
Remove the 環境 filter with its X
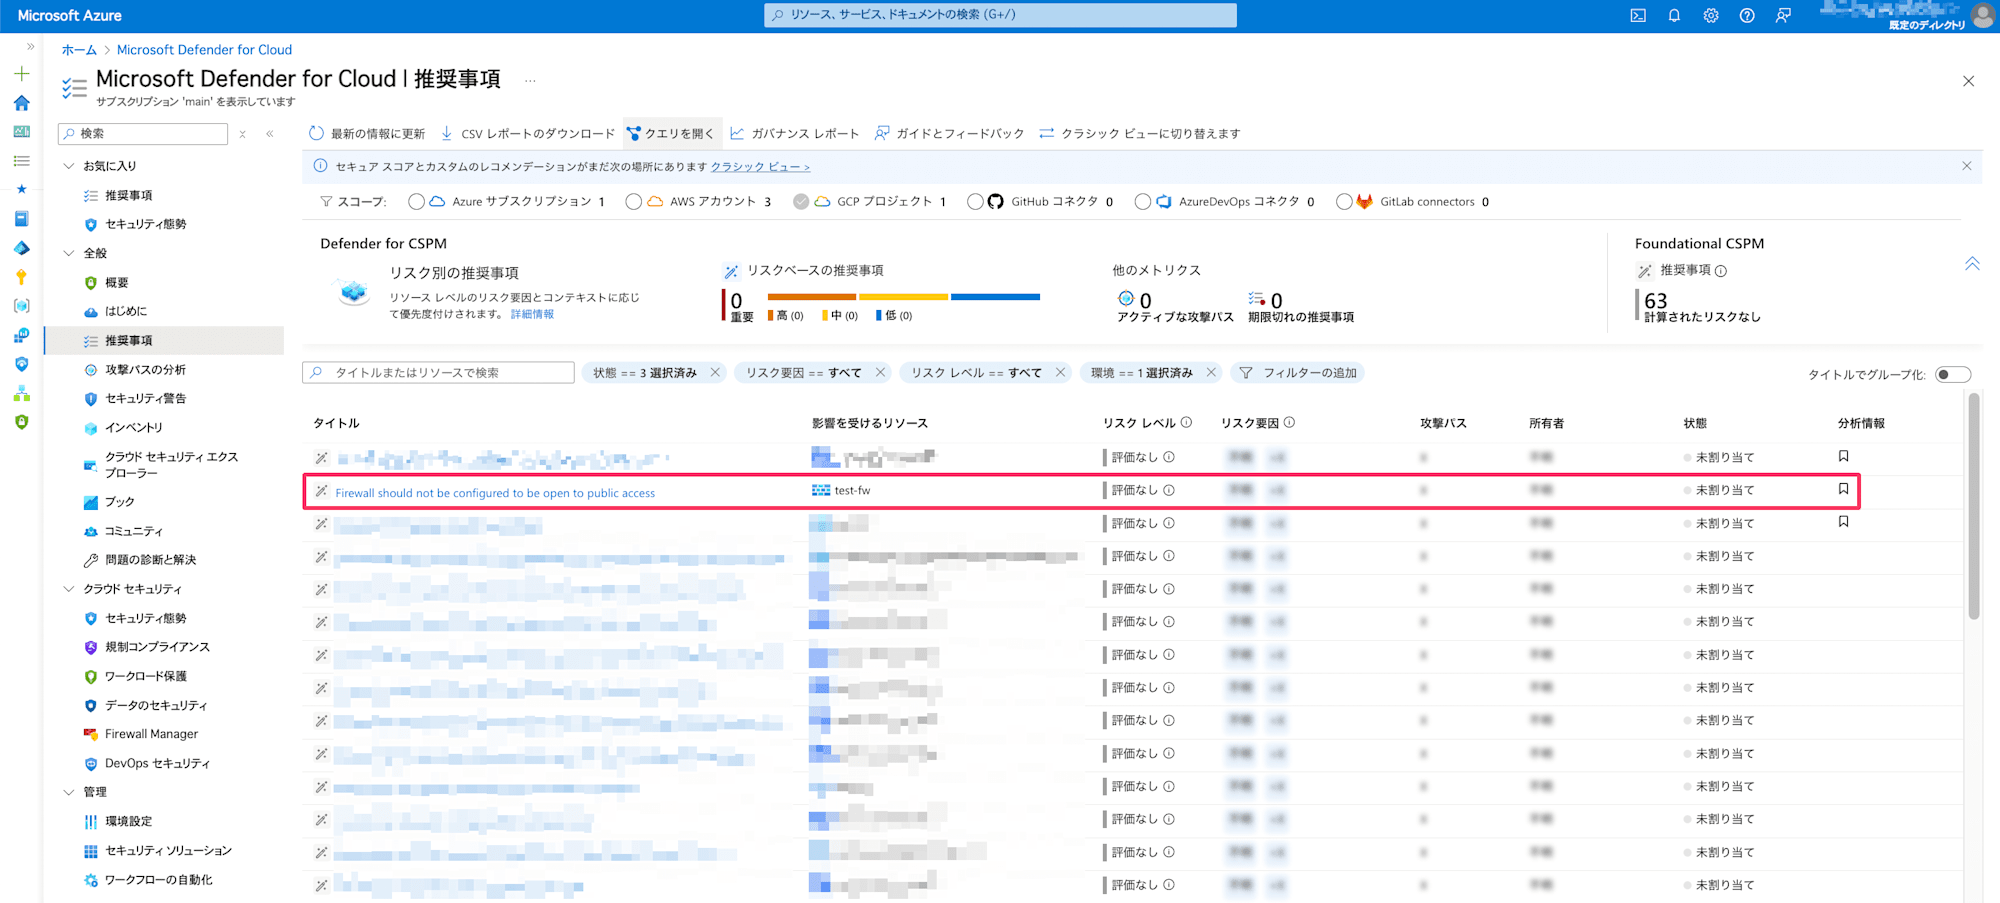pyautogui.click(x=1211, y=372)
